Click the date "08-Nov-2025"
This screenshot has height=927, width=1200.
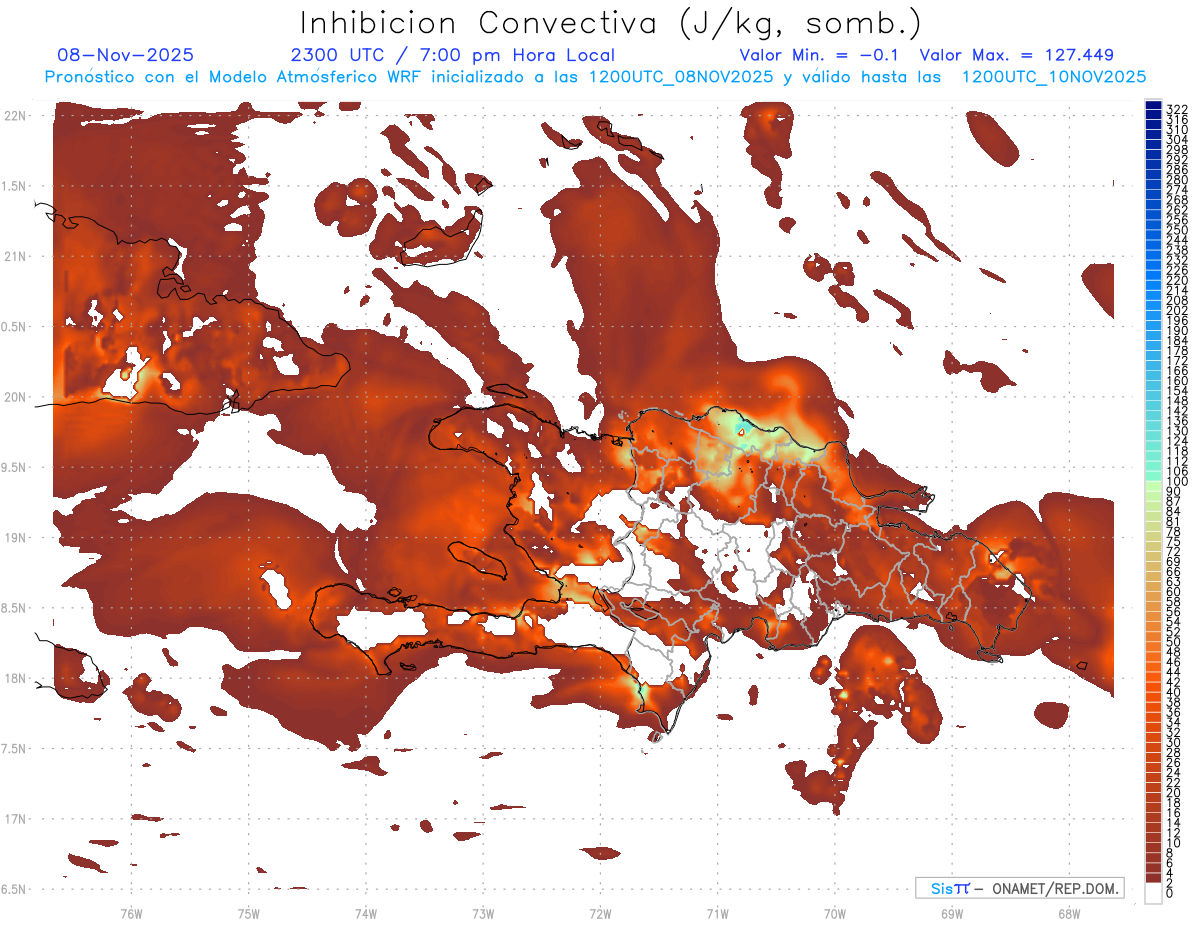pyautogui.click(x=126, y=55)
